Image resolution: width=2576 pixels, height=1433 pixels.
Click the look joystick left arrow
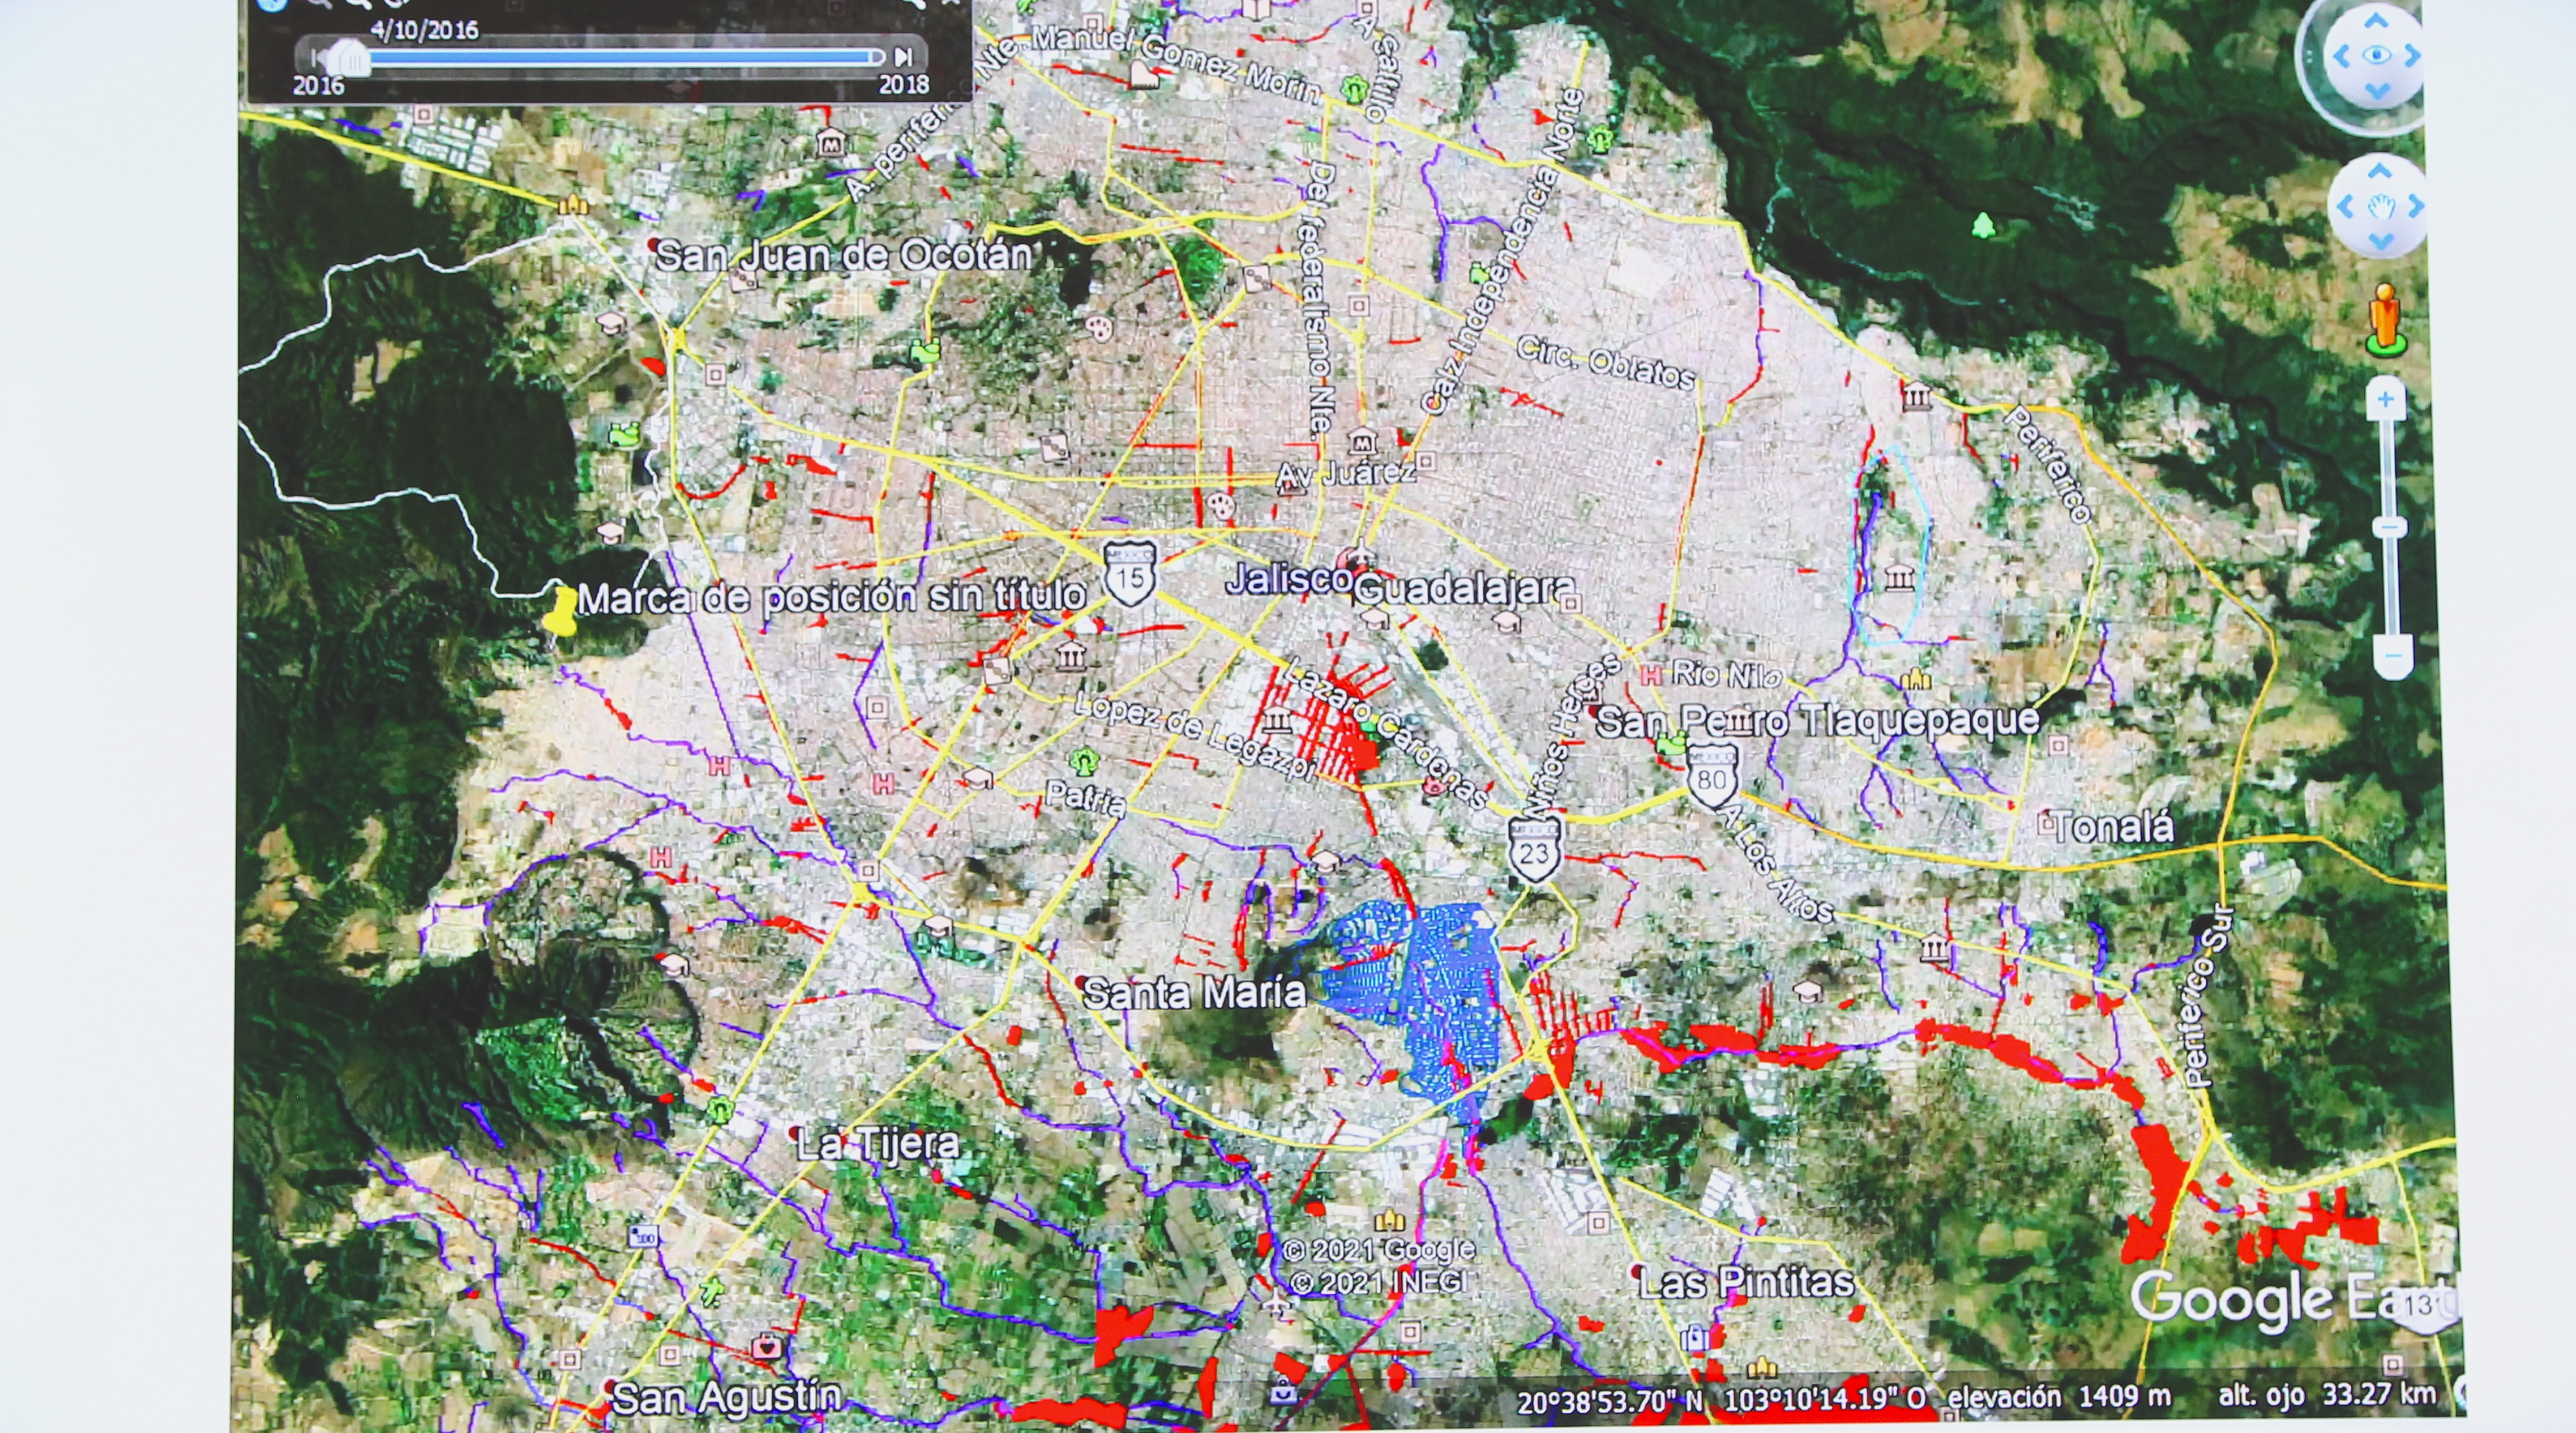2341,57
